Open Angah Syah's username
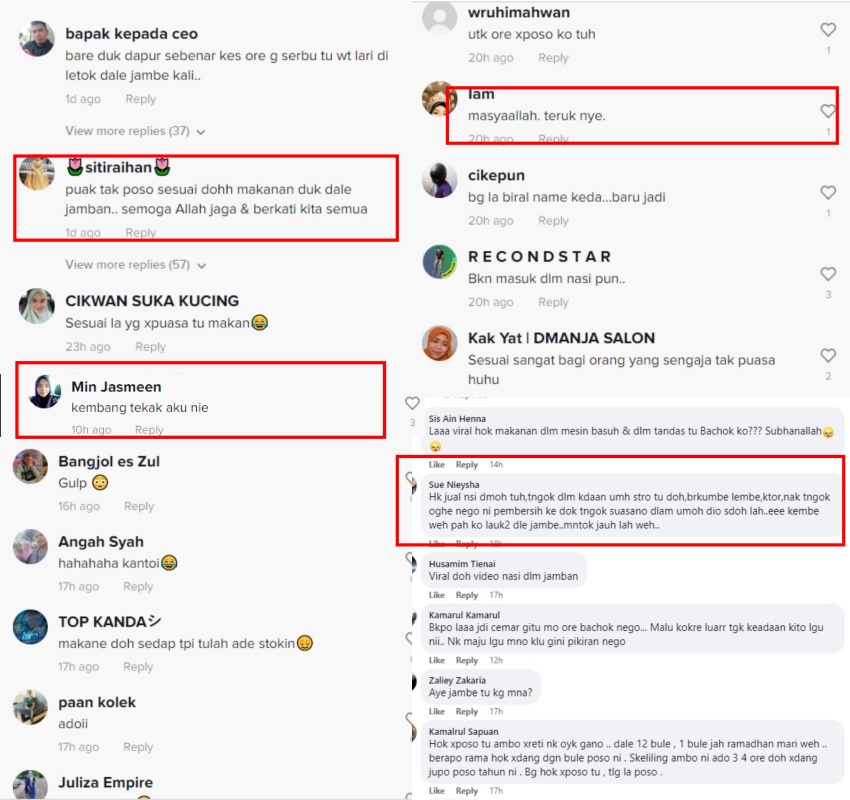This screenshot has height=800, width=850. point(101,541)
